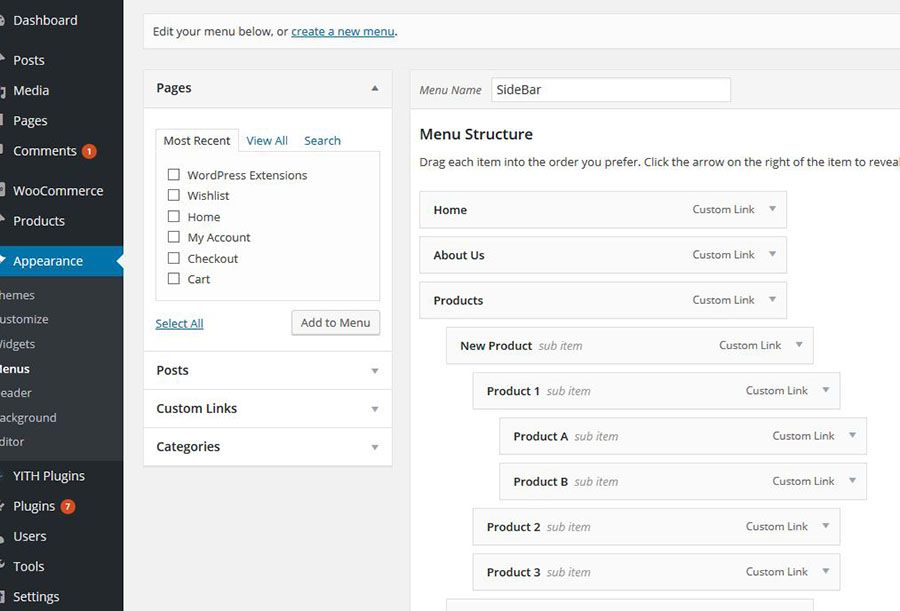Enable the Checkout page checkbox
Screen dimensions: 900x611
(x=174, y=258)
